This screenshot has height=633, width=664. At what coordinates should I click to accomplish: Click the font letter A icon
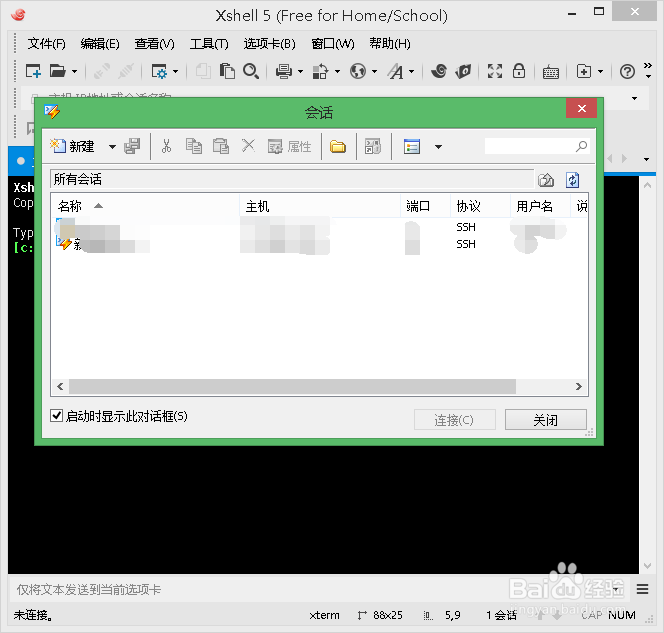(x=396, y=71)
